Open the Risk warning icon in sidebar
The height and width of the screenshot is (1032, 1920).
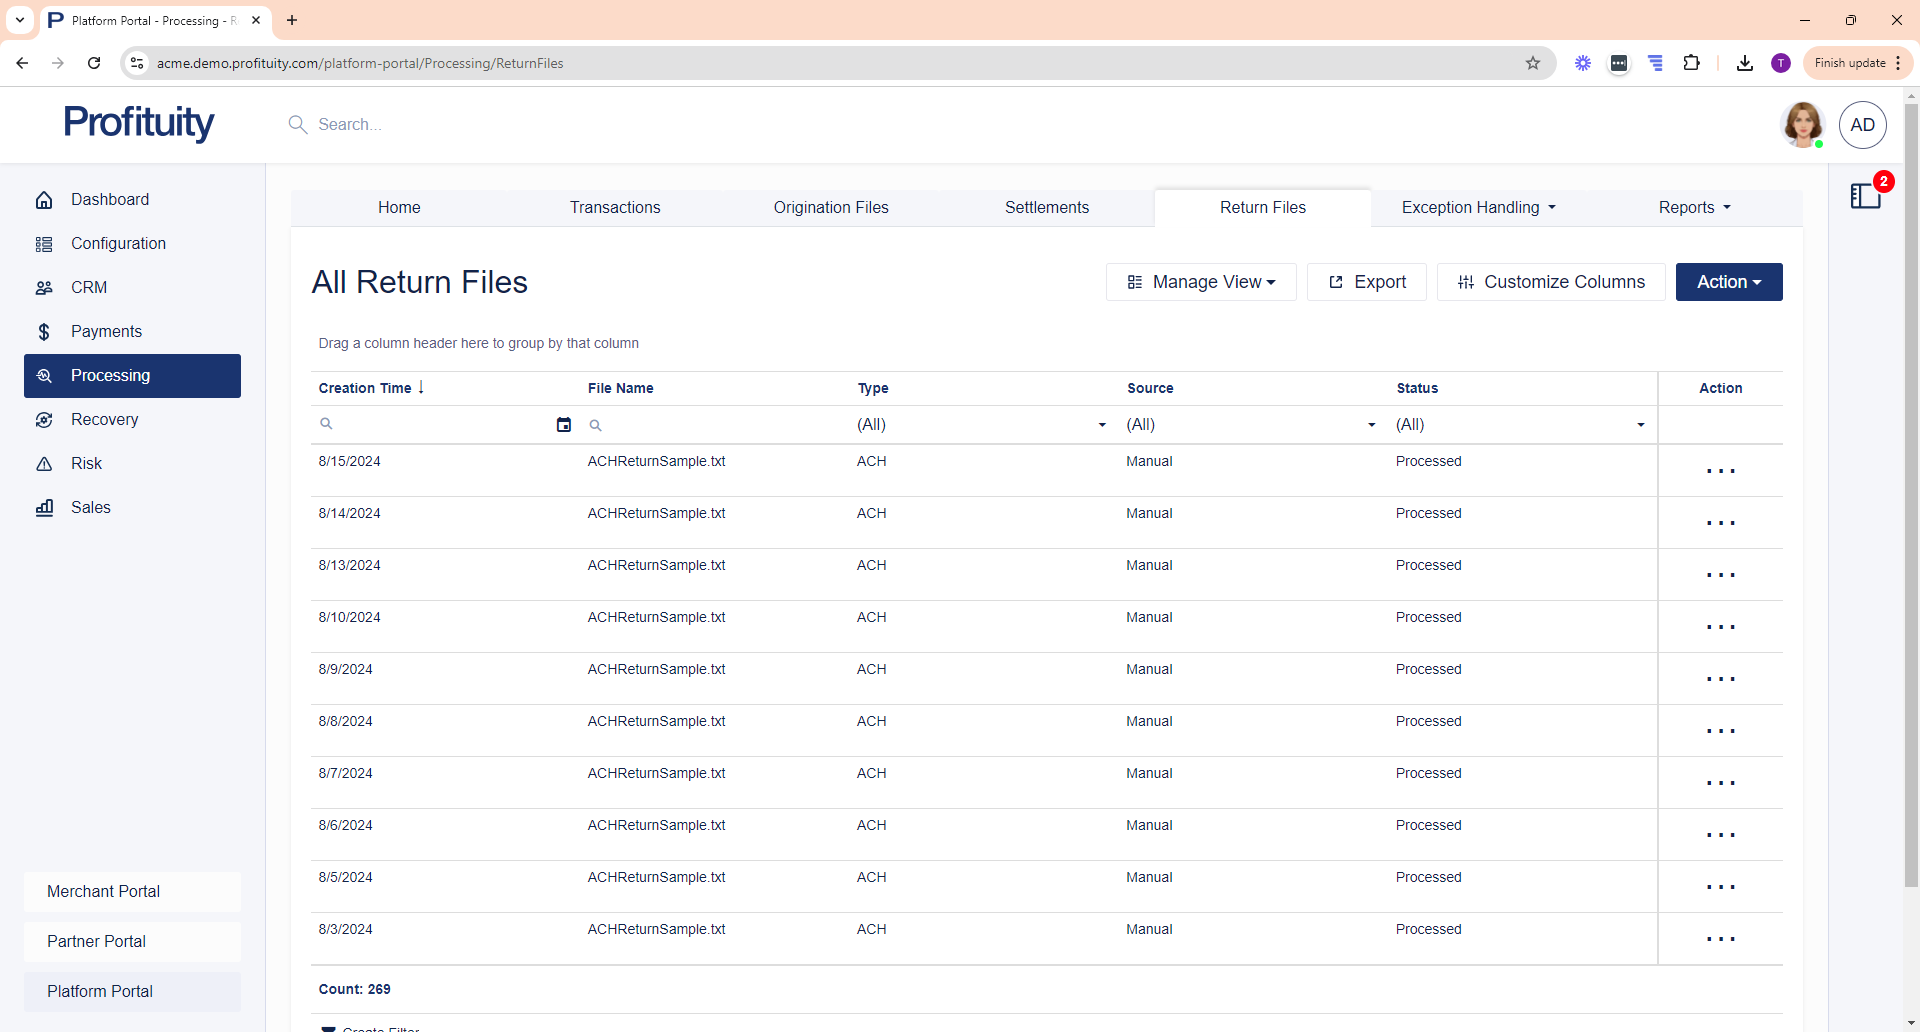tap(44, 464)
